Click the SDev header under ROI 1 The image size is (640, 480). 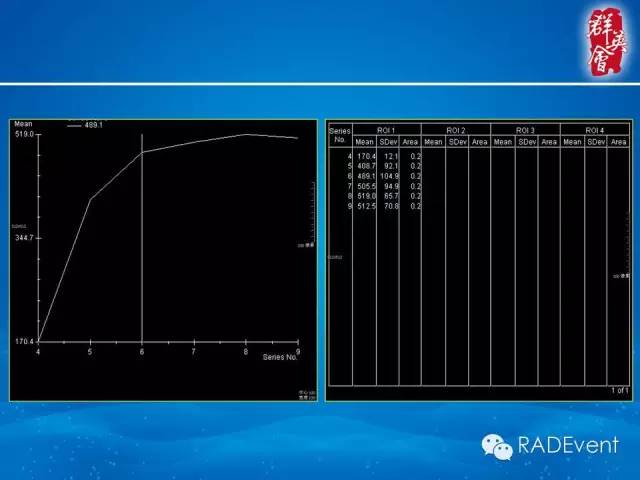click(388, 142)
